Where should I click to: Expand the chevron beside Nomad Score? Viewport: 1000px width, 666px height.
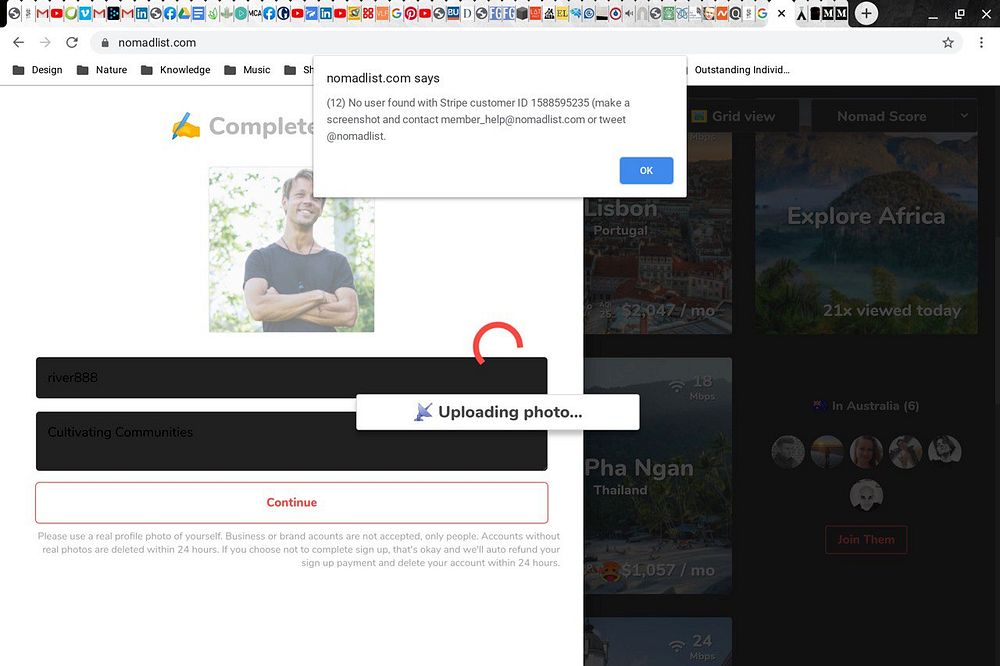click(964, 115)
